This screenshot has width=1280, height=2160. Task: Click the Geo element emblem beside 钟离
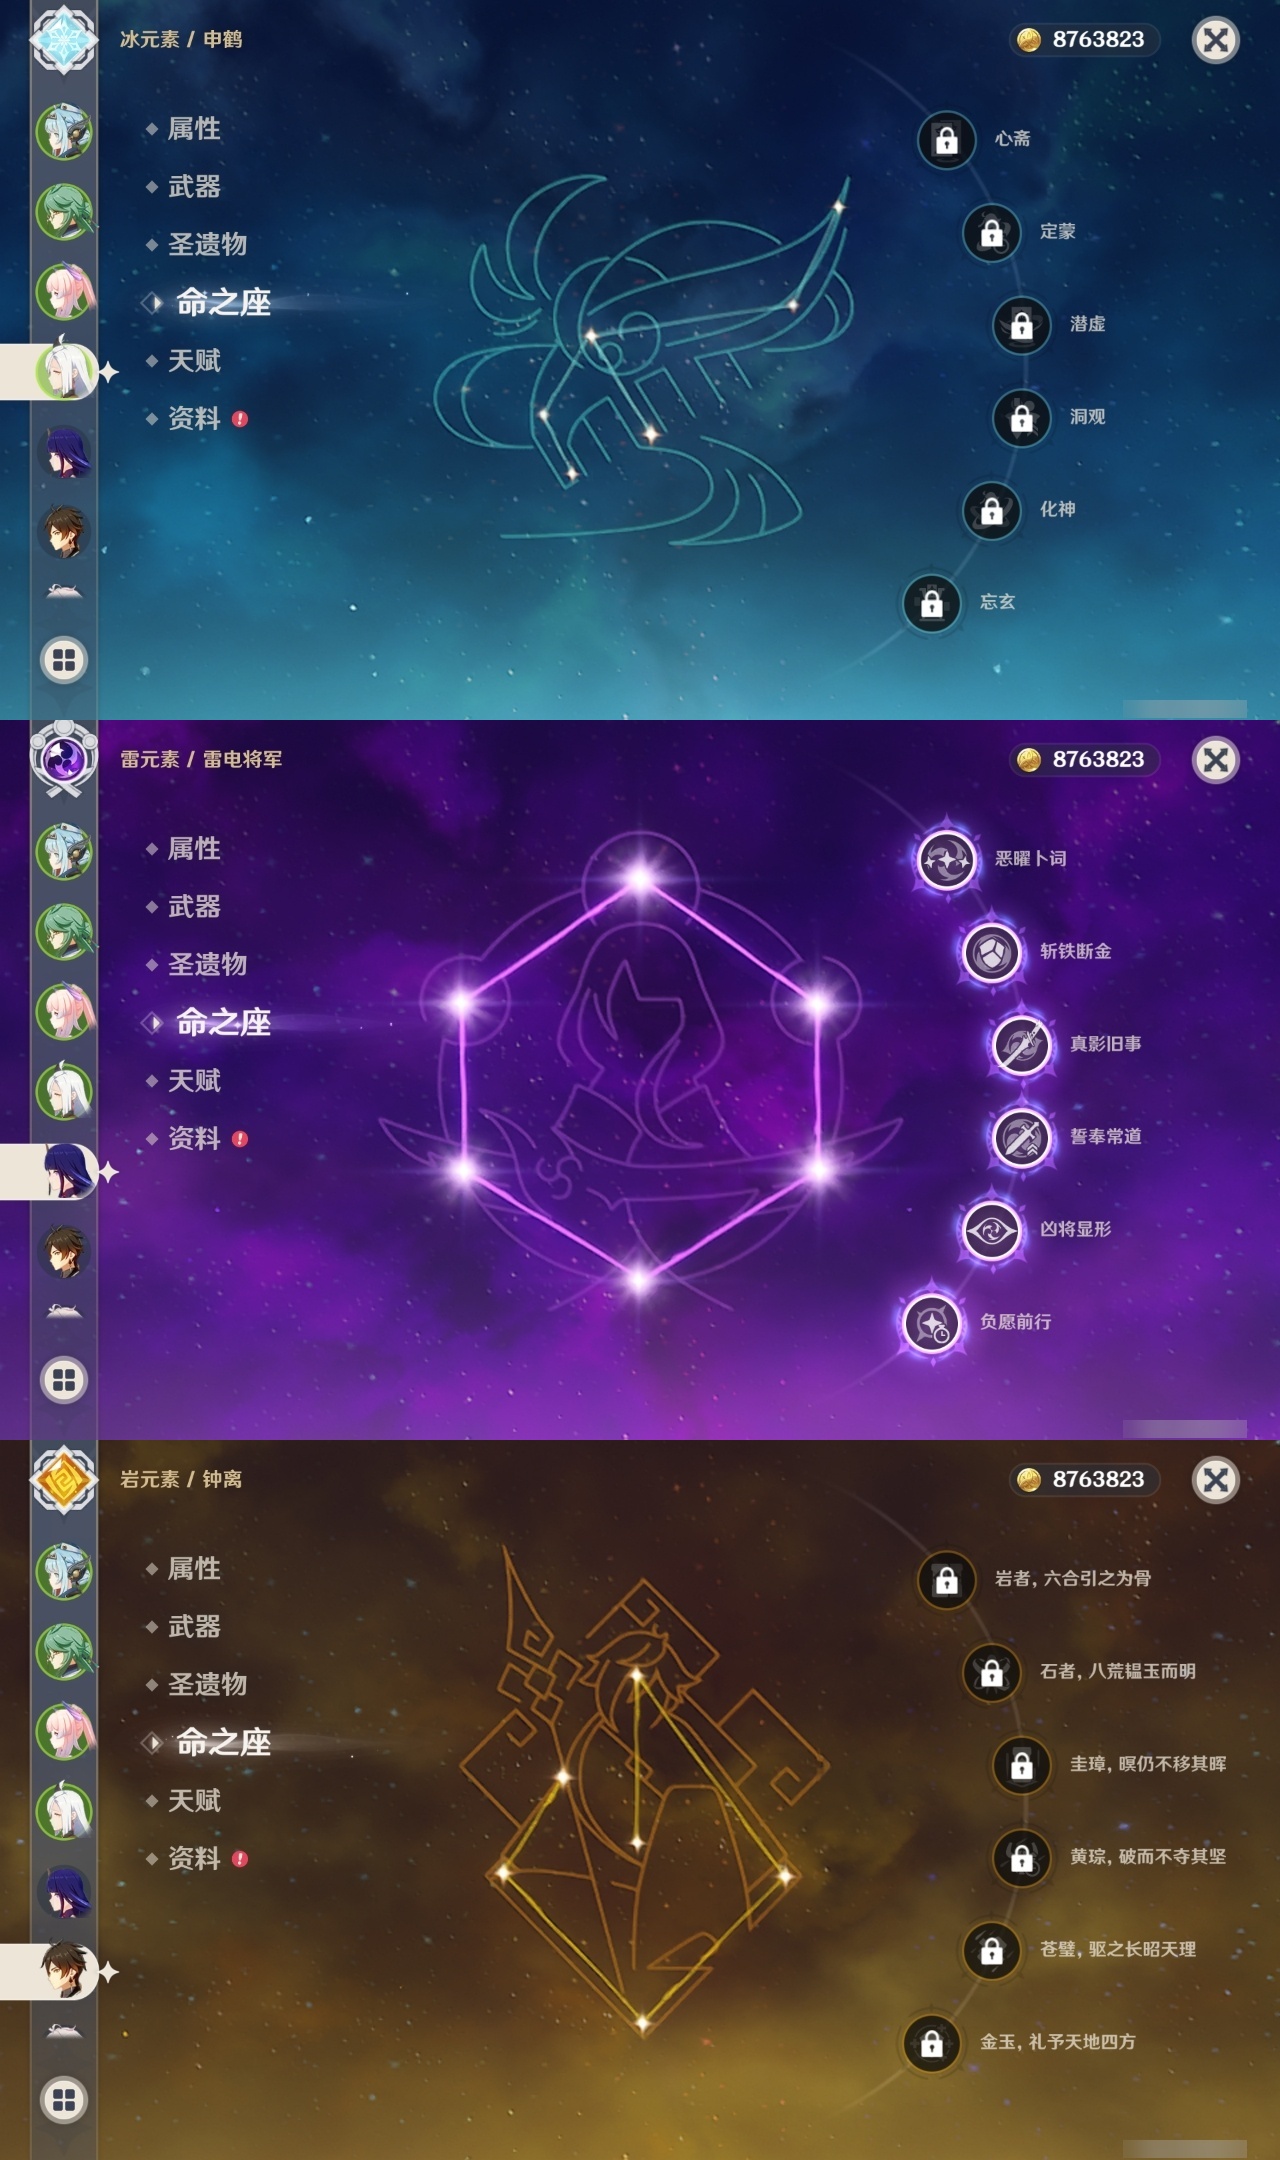point(63,1479)
